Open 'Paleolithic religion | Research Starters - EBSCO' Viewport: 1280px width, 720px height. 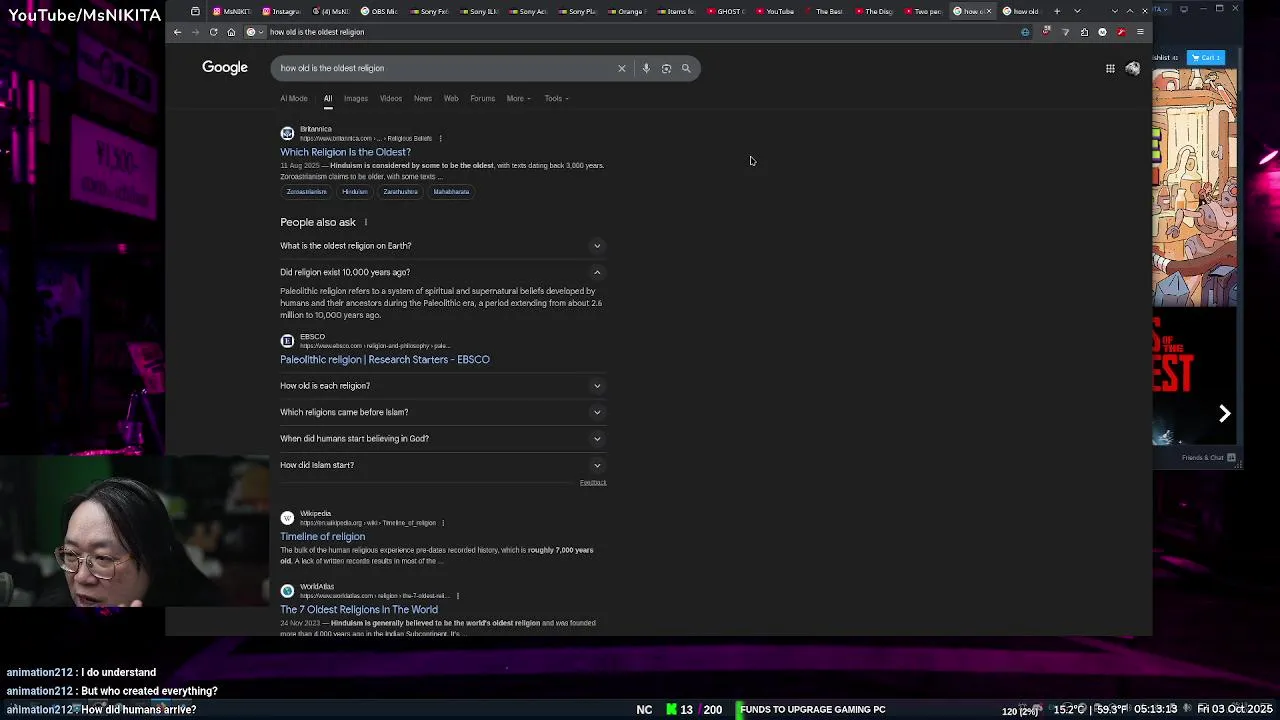pos(385,359)
